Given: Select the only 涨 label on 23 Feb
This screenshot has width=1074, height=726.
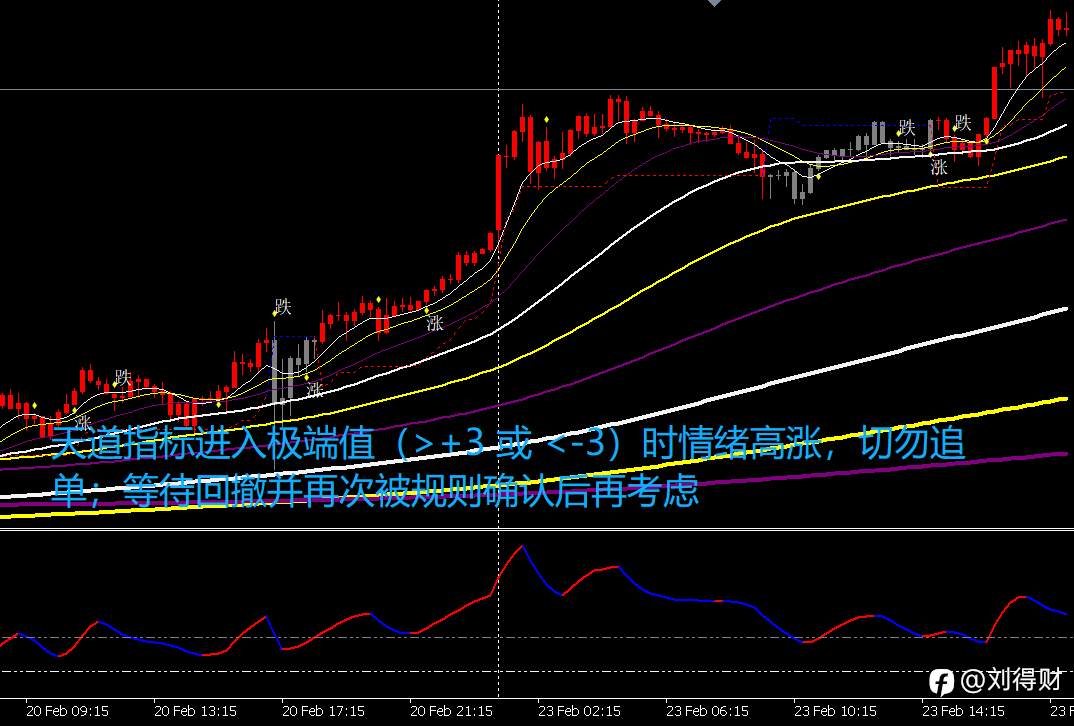Looking at the screenshot, I should point(938,166).
